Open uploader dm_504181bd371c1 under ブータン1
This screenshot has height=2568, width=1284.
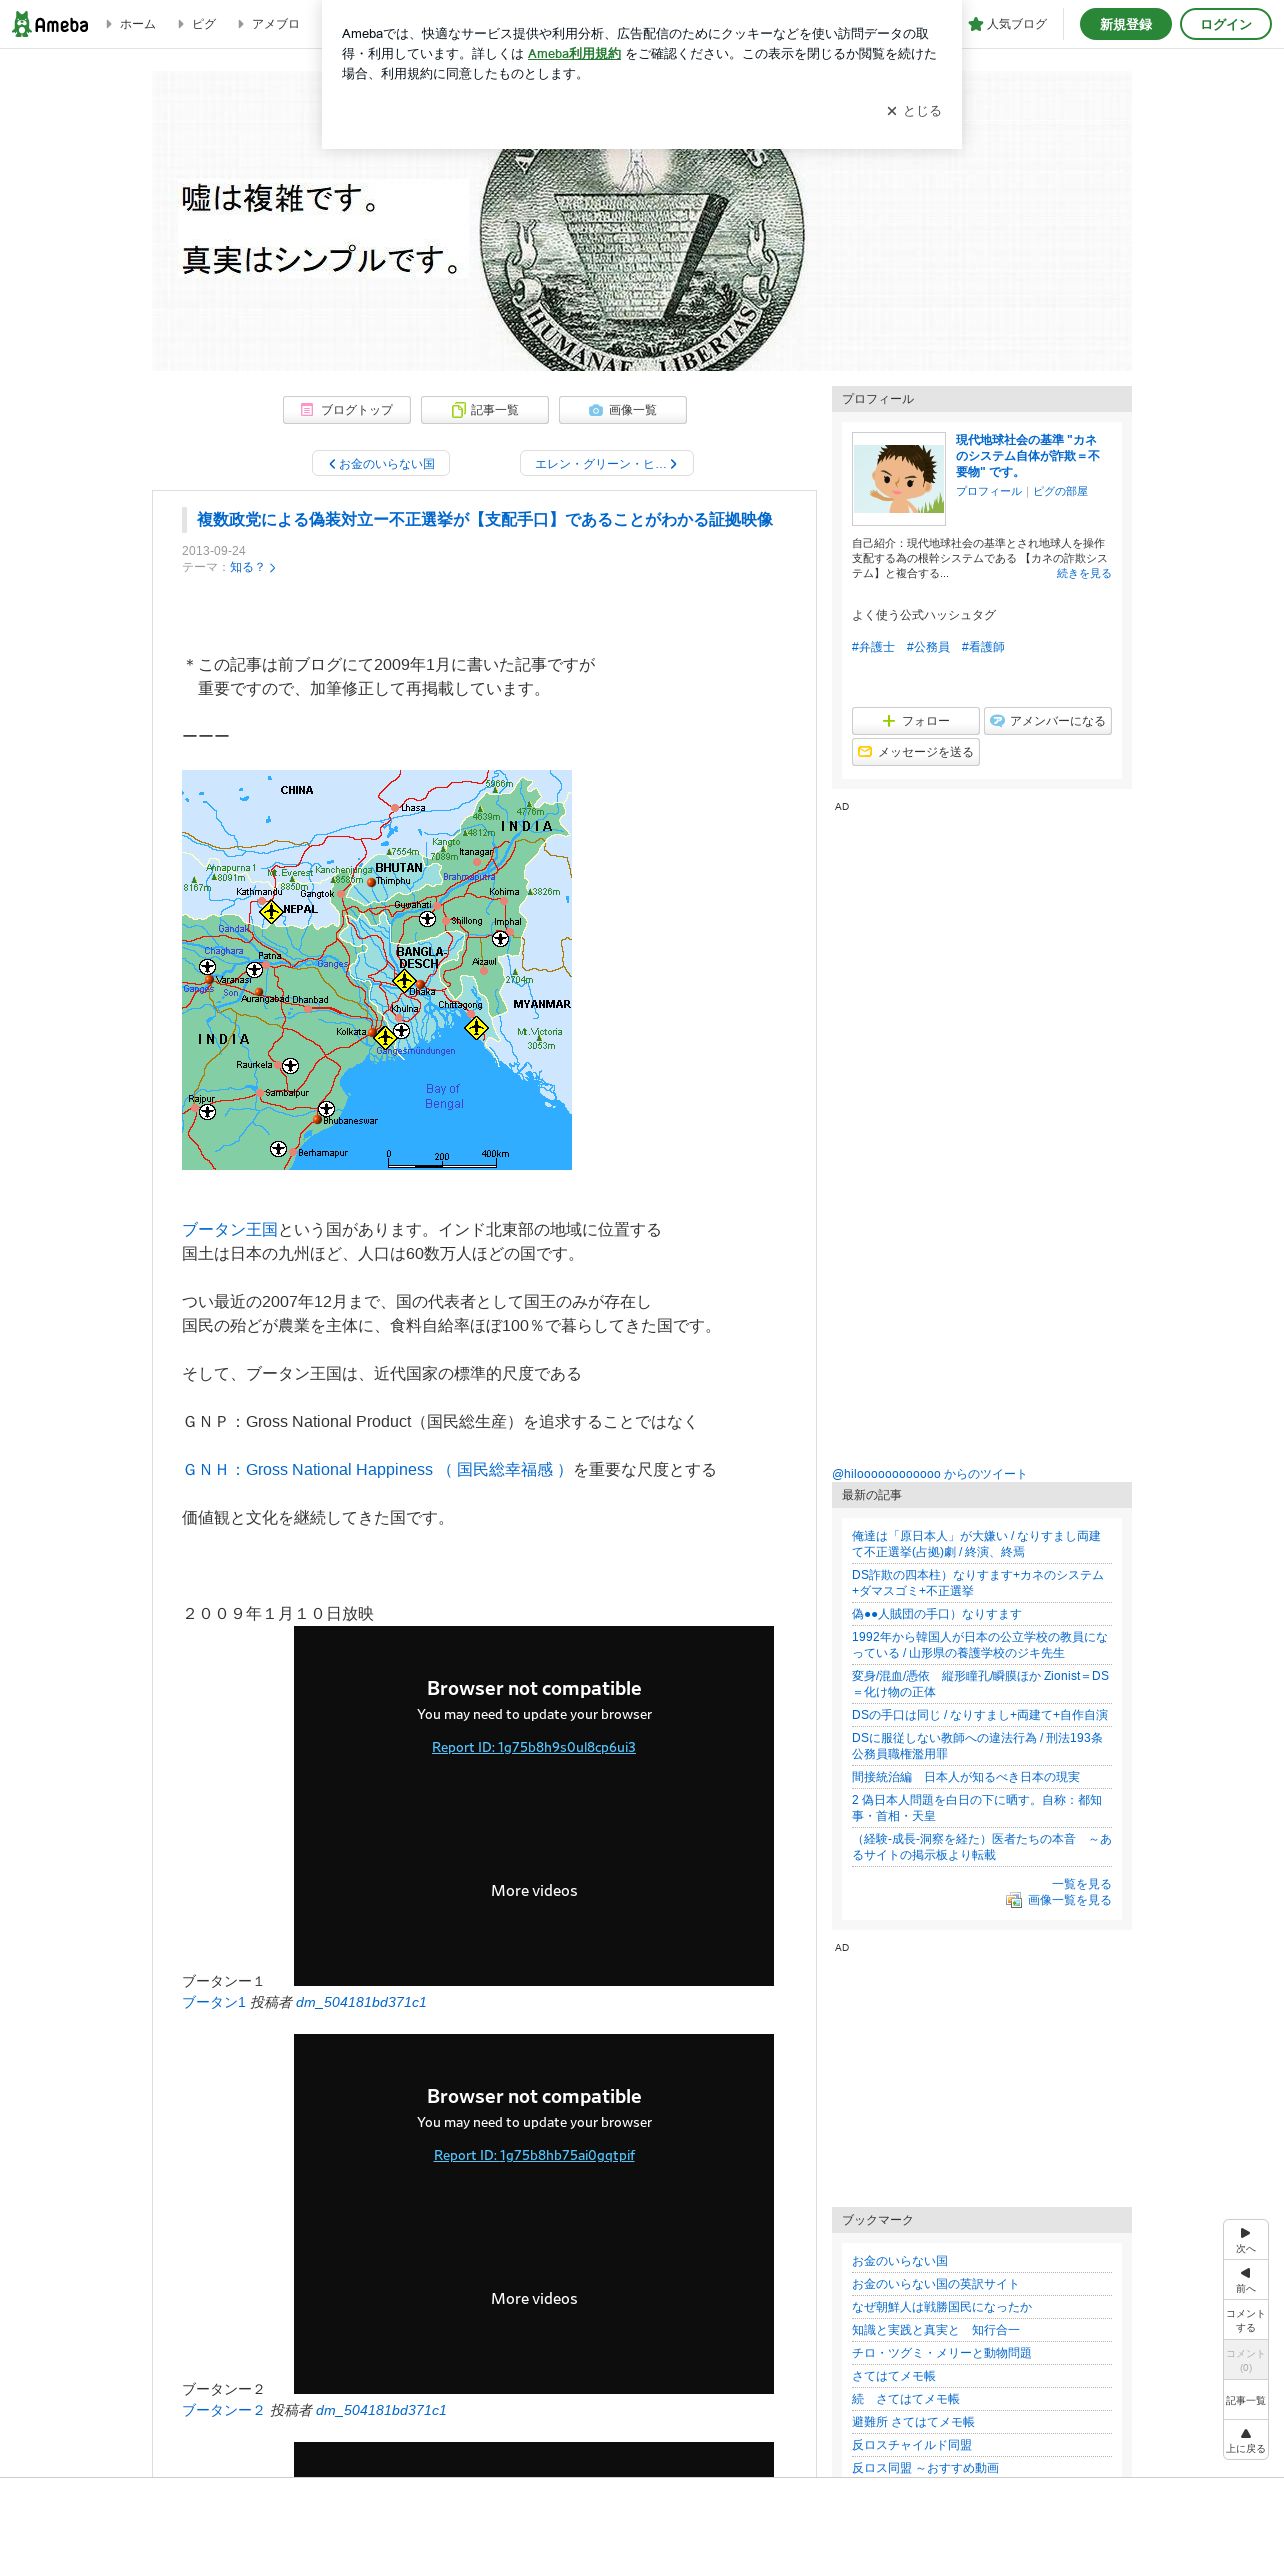[x=361, y=2002]
